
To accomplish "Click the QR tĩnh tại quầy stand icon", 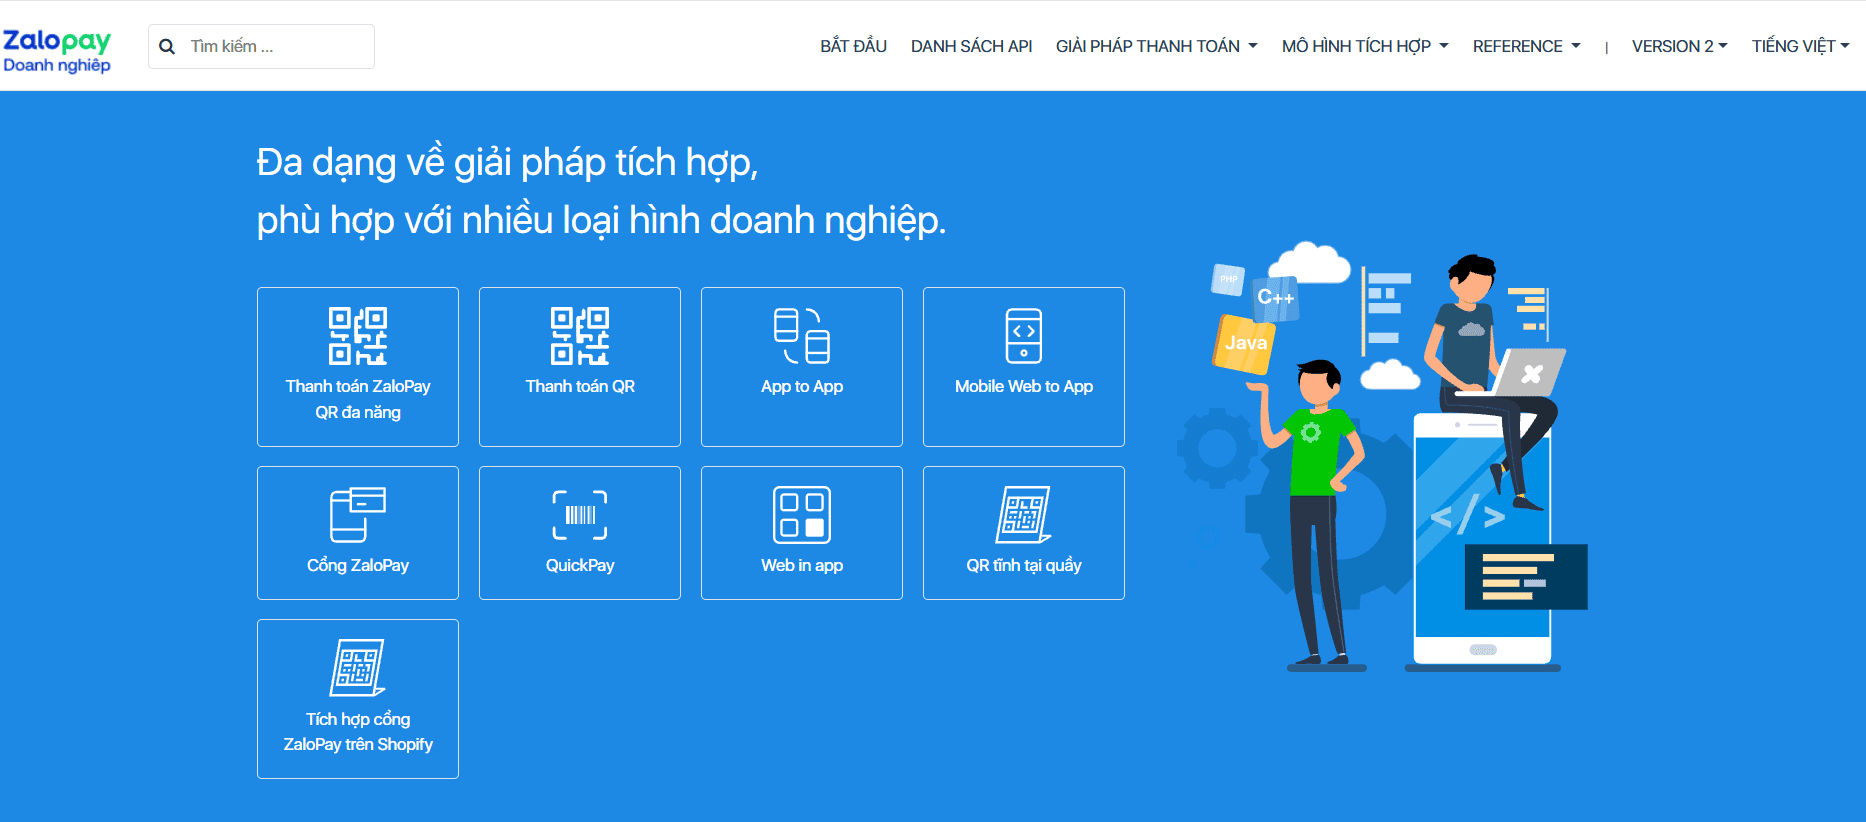I will pyautogui.click(x=1024, y=514).
